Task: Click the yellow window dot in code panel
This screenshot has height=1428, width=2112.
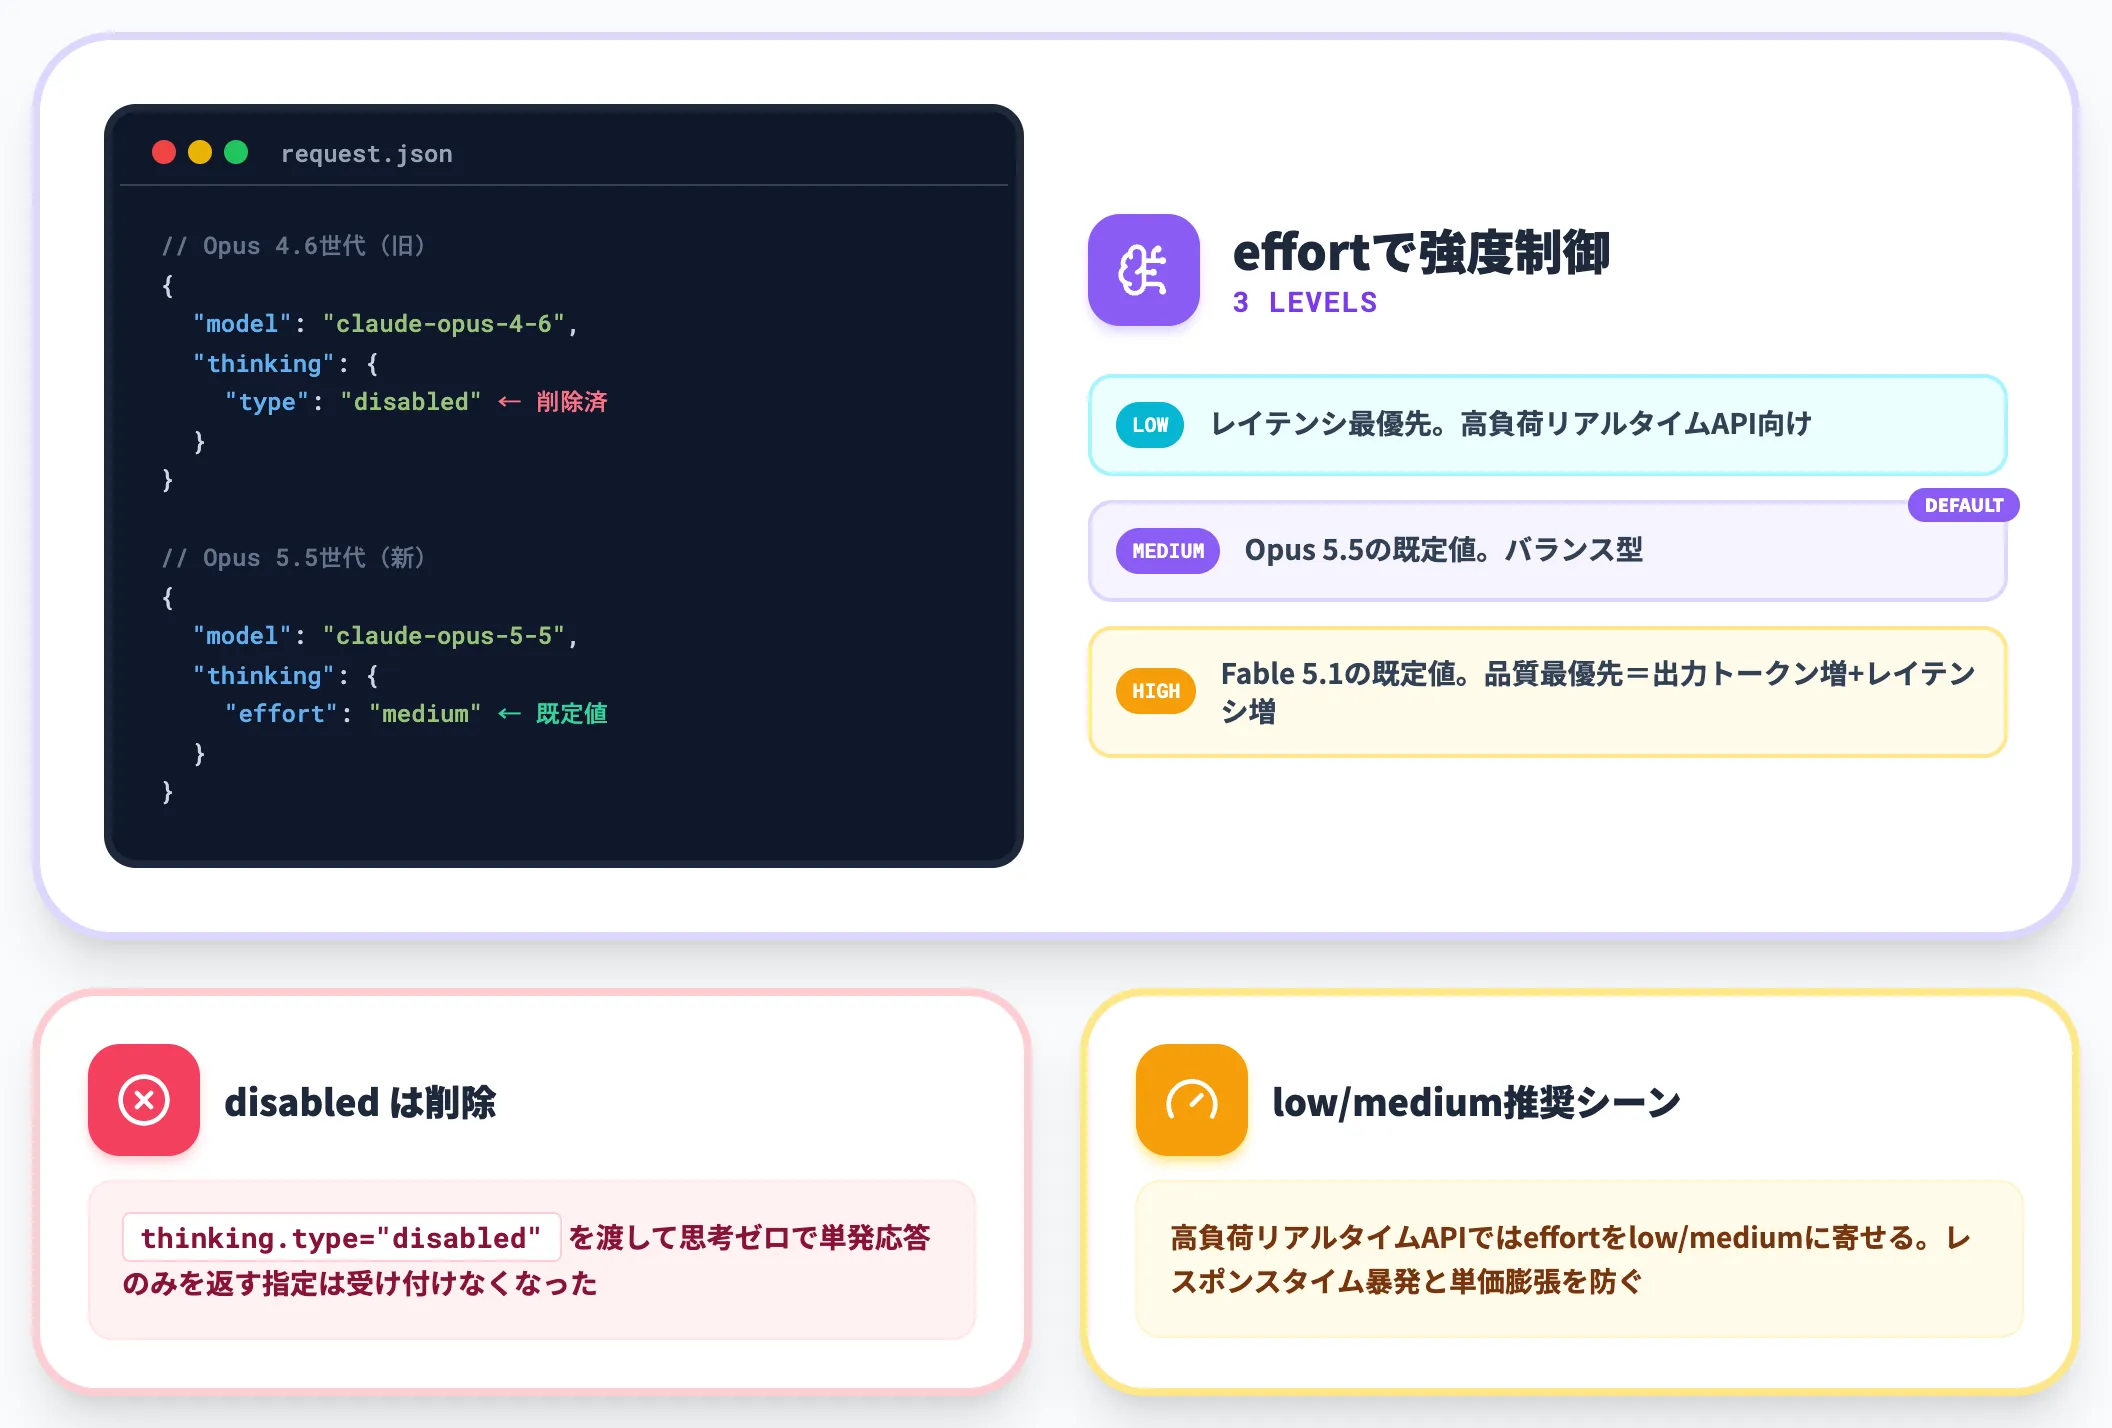Action: pos(200,152)
